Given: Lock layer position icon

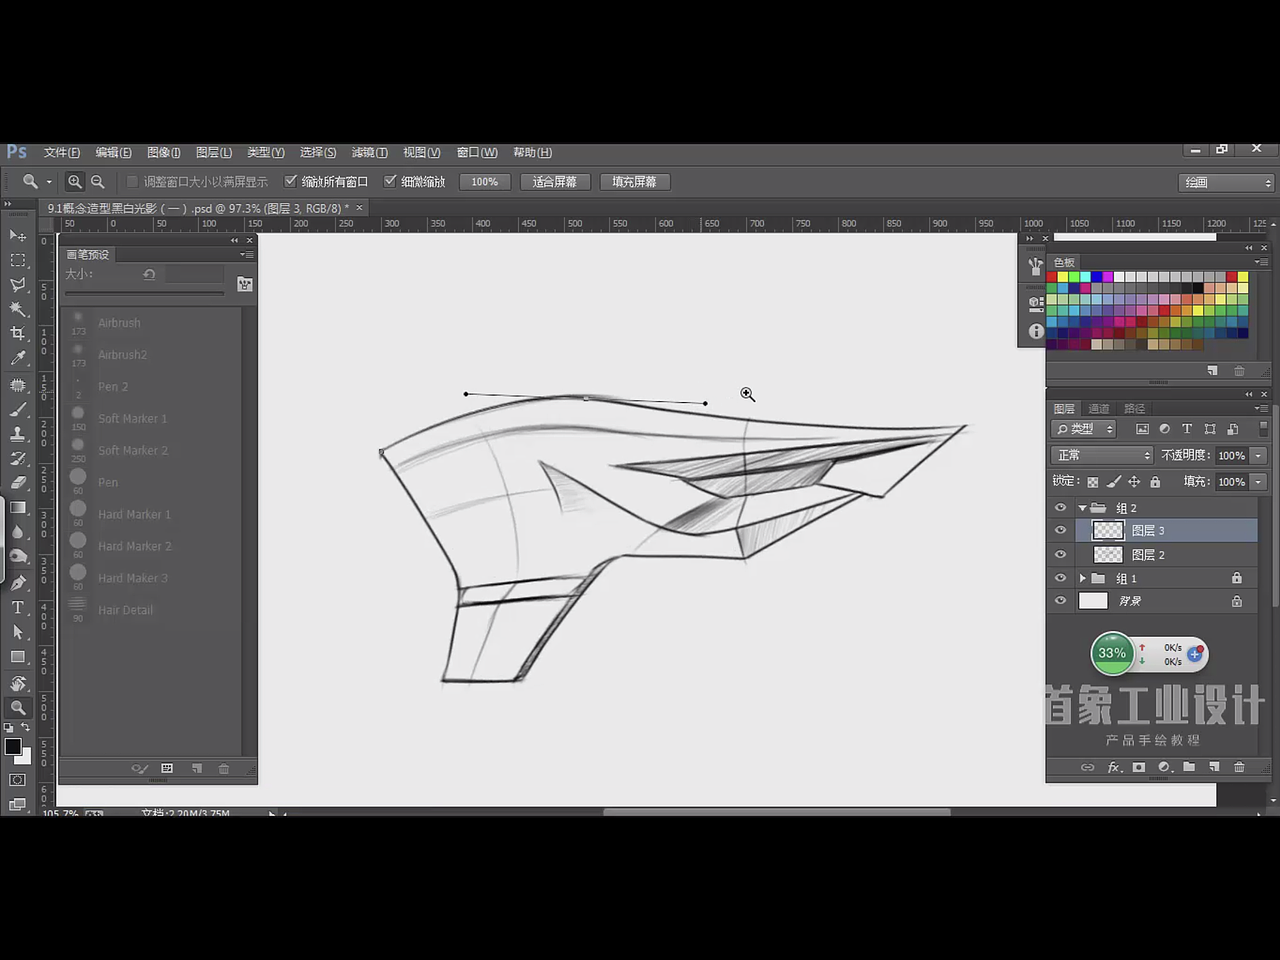Looking at the screenshot, I should [1134, 482].
